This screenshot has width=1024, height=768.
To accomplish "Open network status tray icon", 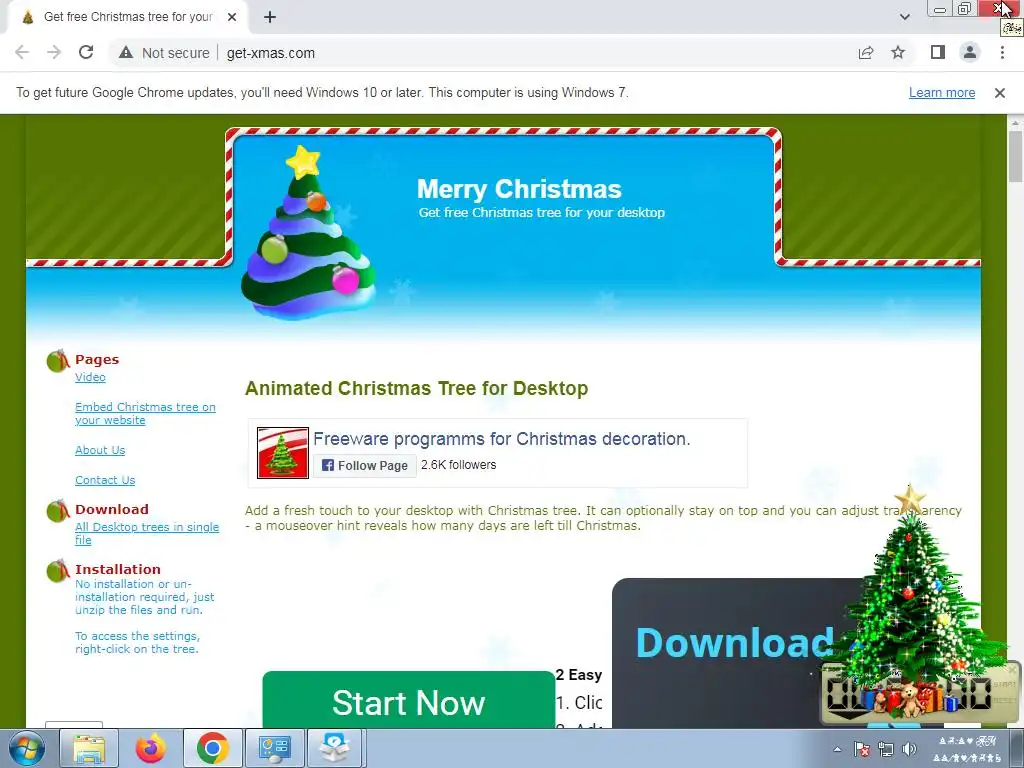I will [x=886, y=749].
